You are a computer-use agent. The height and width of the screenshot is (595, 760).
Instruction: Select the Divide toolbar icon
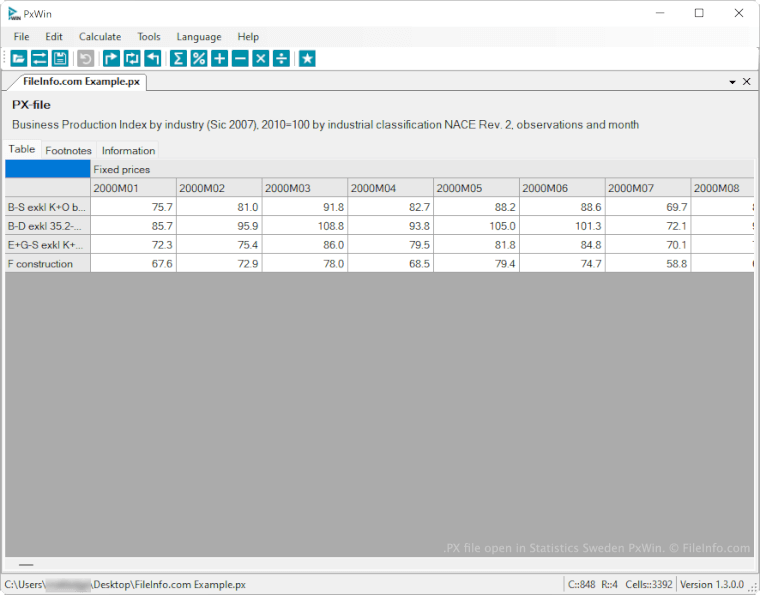coord(282,59)
